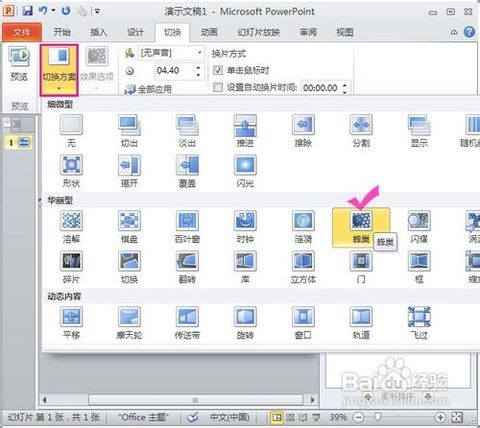Open PowerPoint Help question mark

click(469, 32)
